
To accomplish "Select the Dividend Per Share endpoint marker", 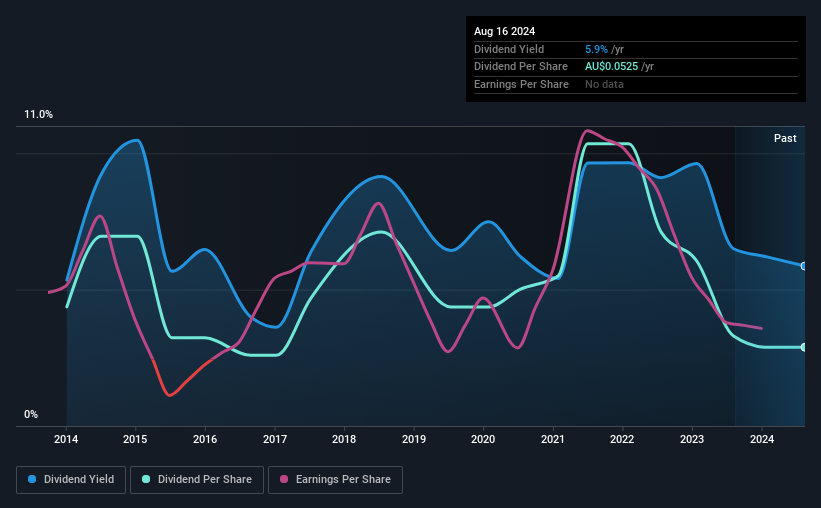I will coord(804,347).
